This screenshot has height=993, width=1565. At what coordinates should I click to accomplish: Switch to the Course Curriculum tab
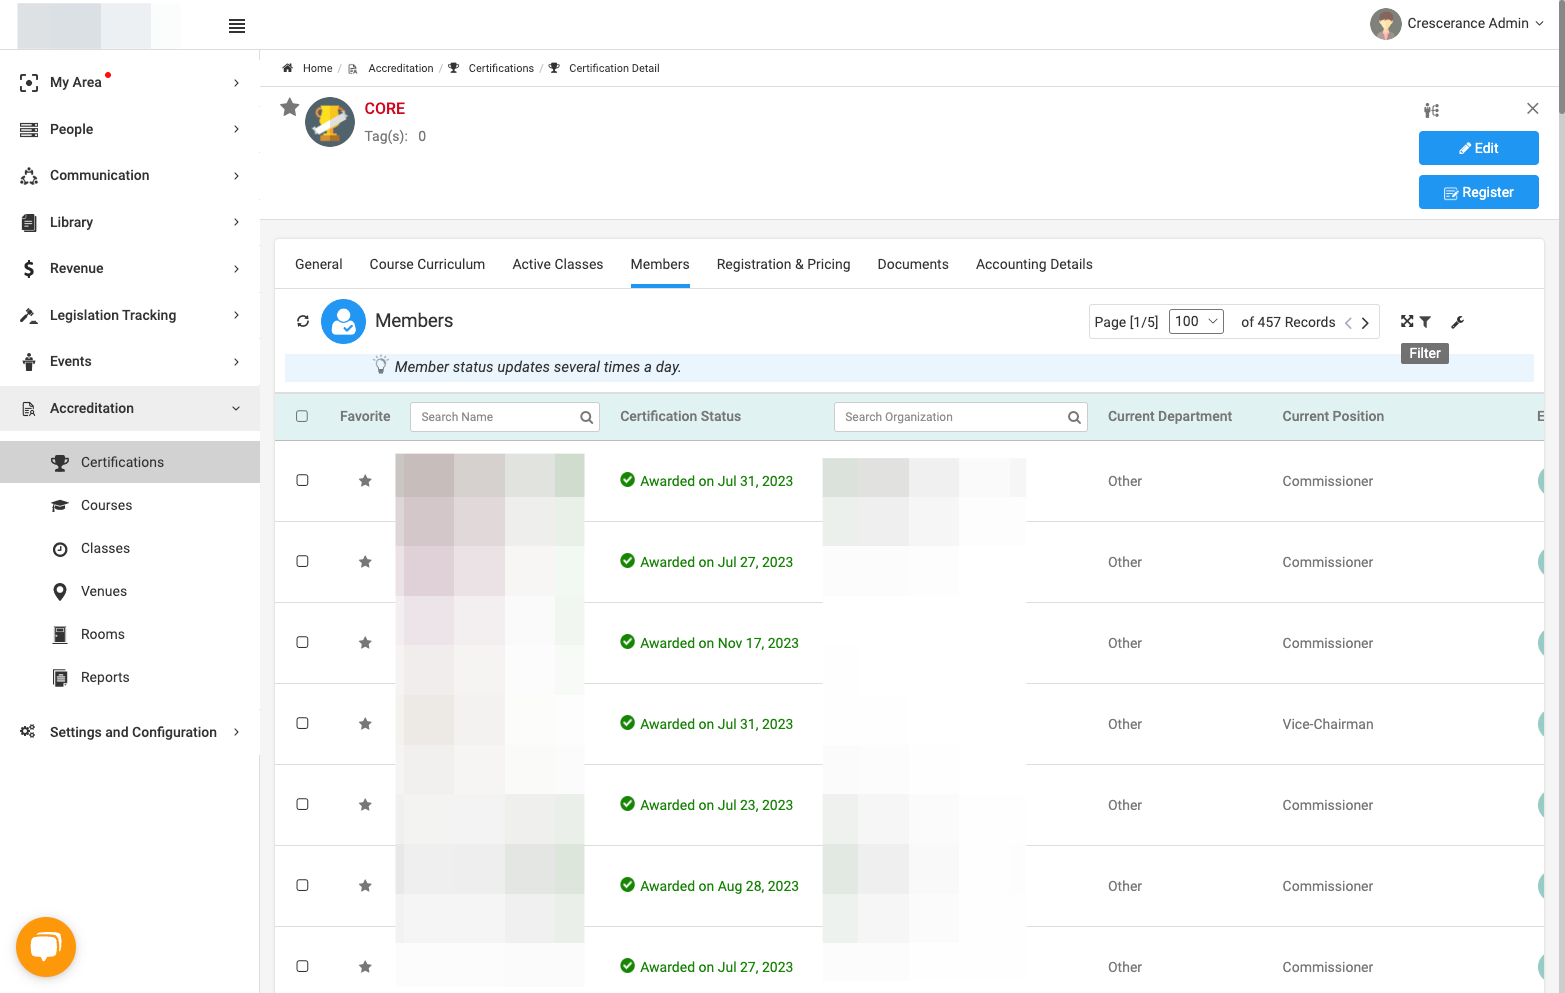427,264
